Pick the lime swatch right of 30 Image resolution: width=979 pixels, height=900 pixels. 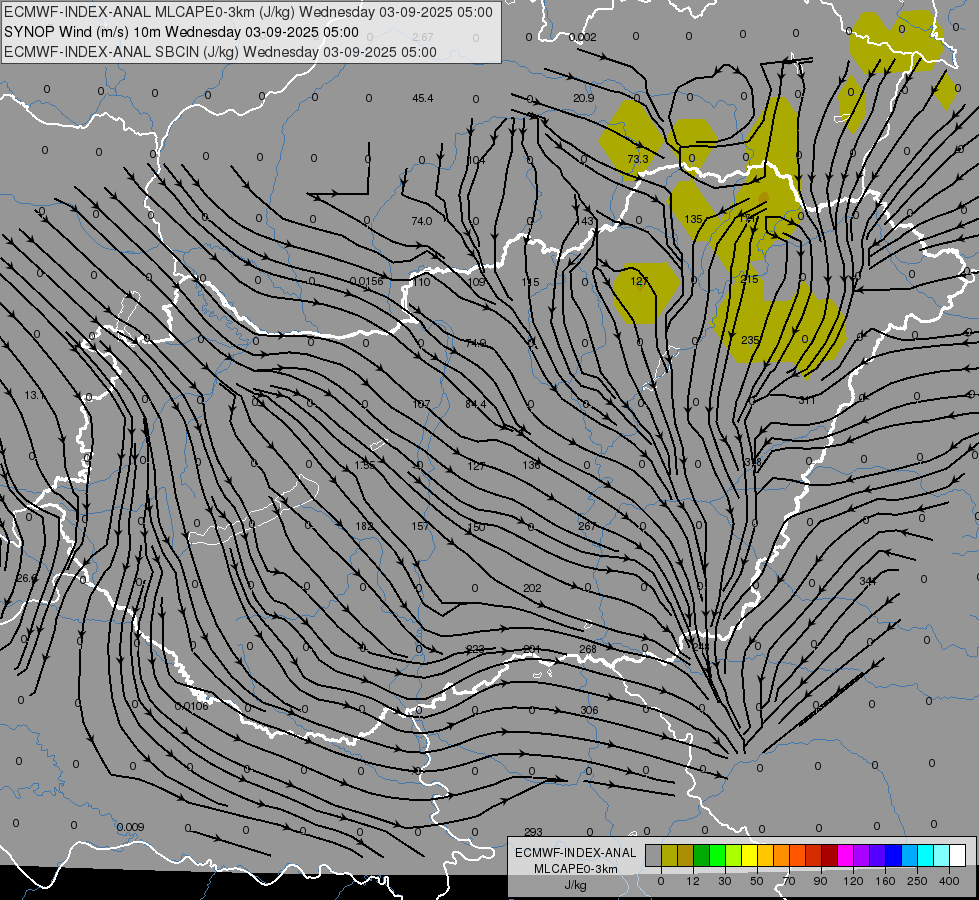point(733,856)
